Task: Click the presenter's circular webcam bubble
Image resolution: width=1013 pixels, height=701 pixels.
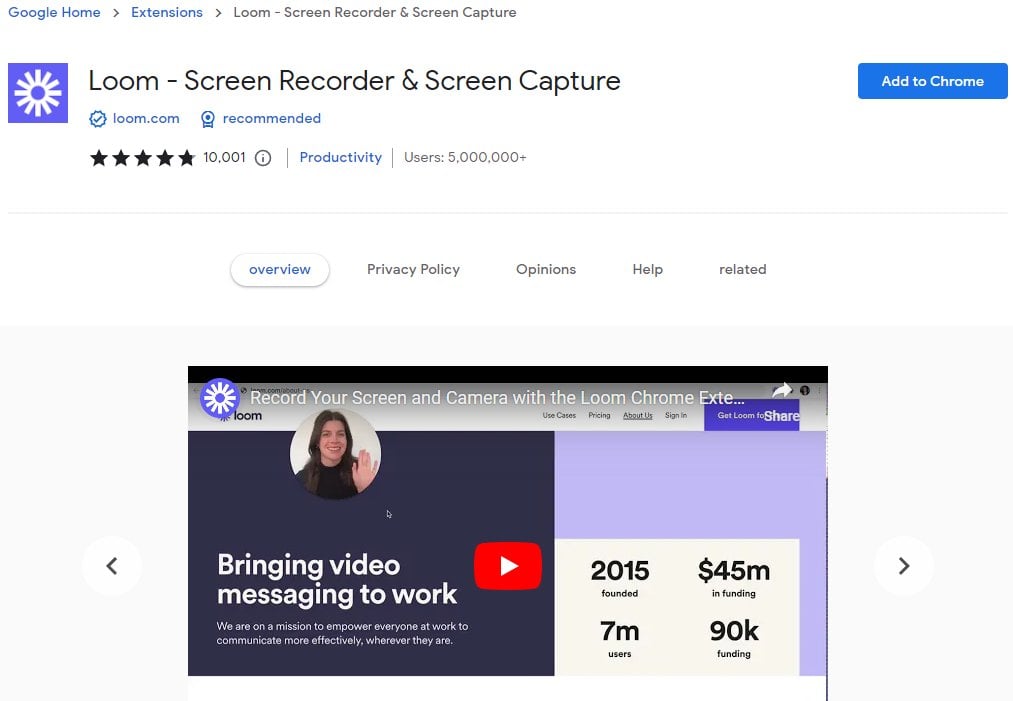Action: pyautogui.click(x=335, y=454)
